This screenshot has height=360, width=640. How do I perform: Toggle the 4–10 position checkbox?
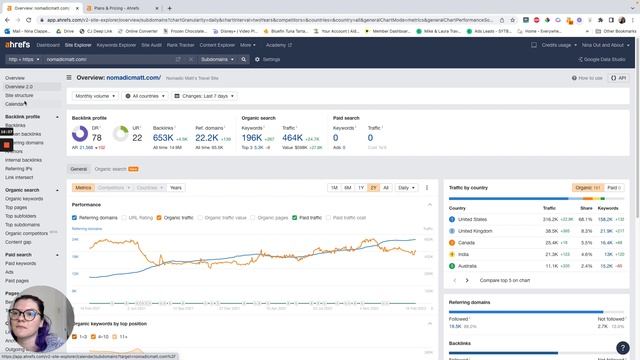[x=93, y=337]
